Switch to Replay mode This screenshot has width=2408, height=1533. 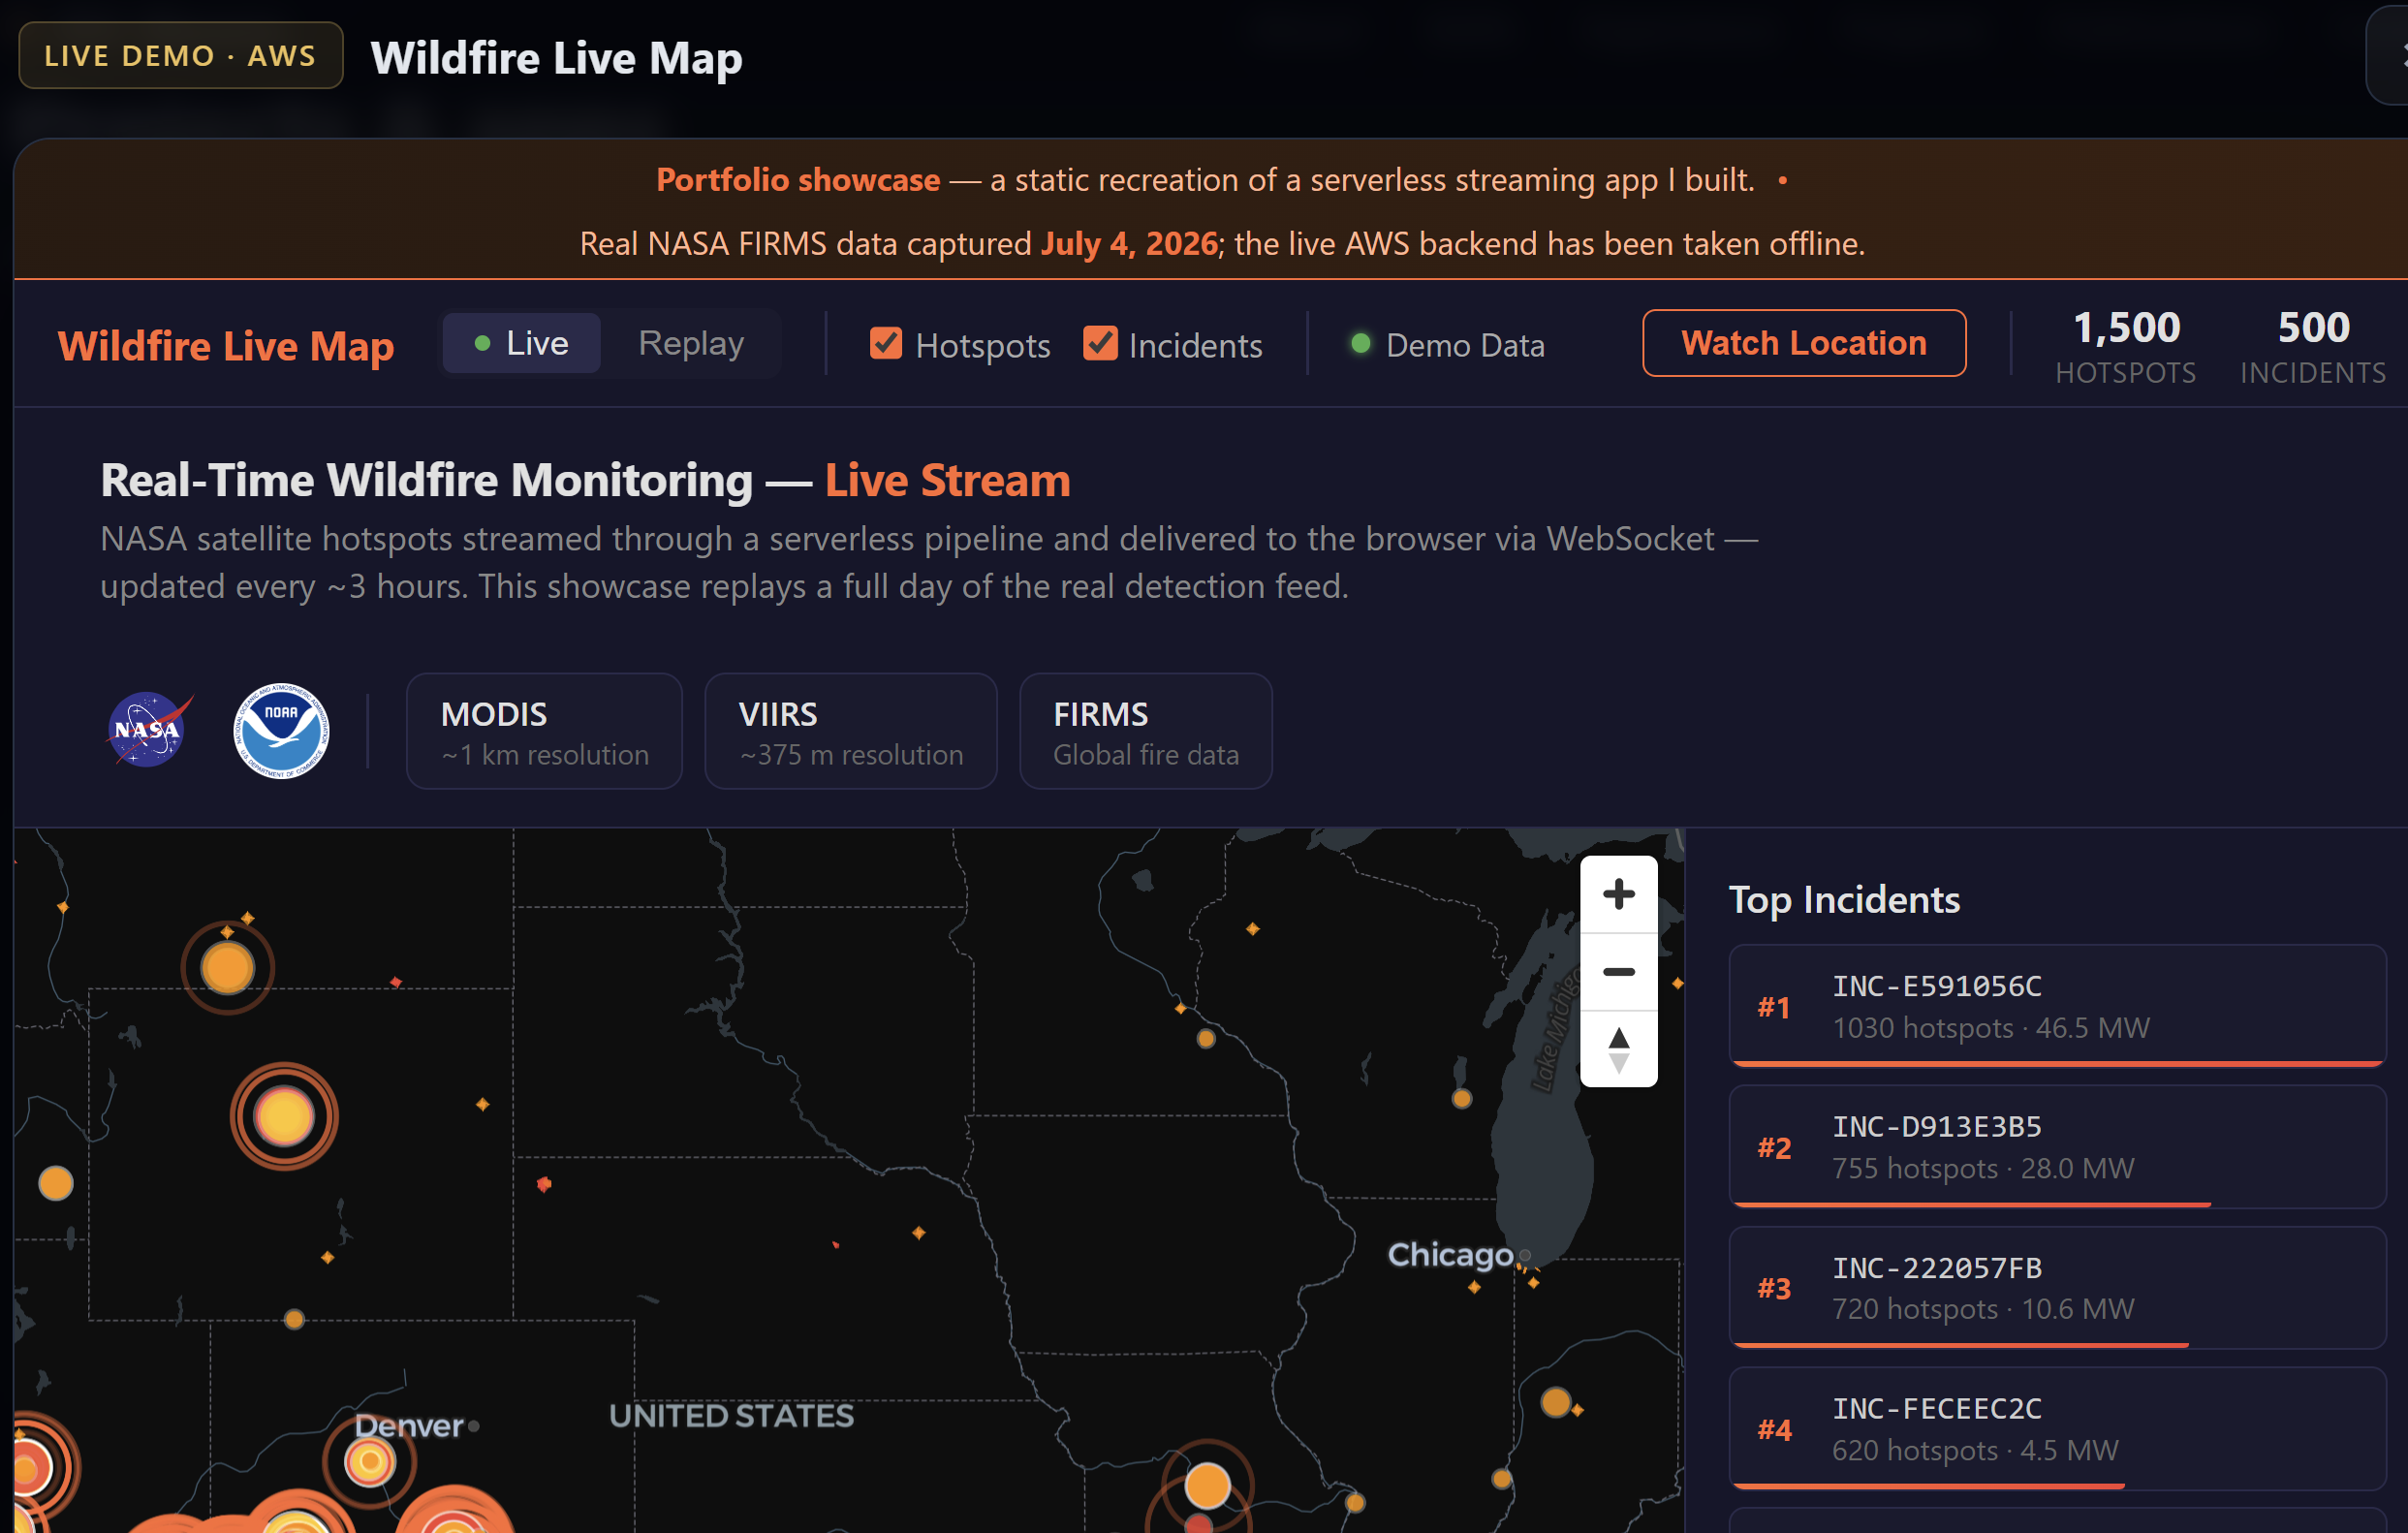(x=691, y=343)
